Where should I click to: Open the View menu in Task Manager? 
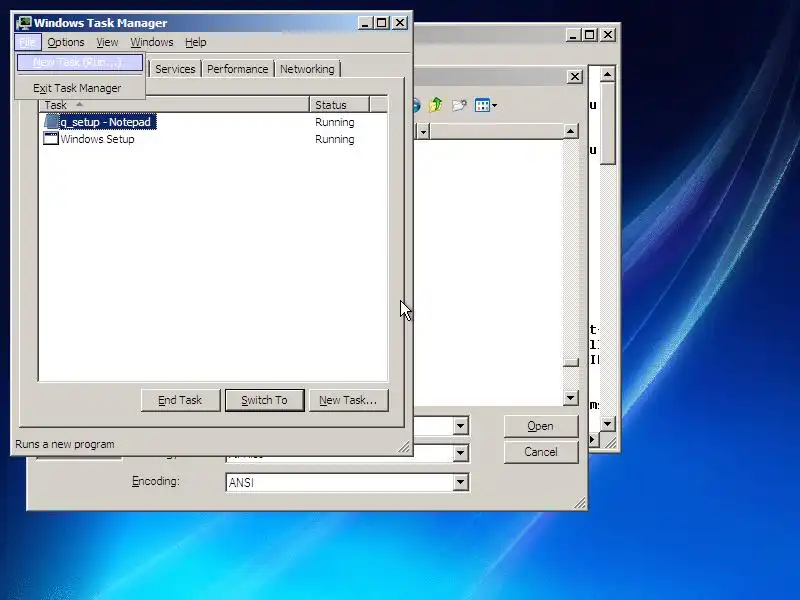[x=107, y=42]
